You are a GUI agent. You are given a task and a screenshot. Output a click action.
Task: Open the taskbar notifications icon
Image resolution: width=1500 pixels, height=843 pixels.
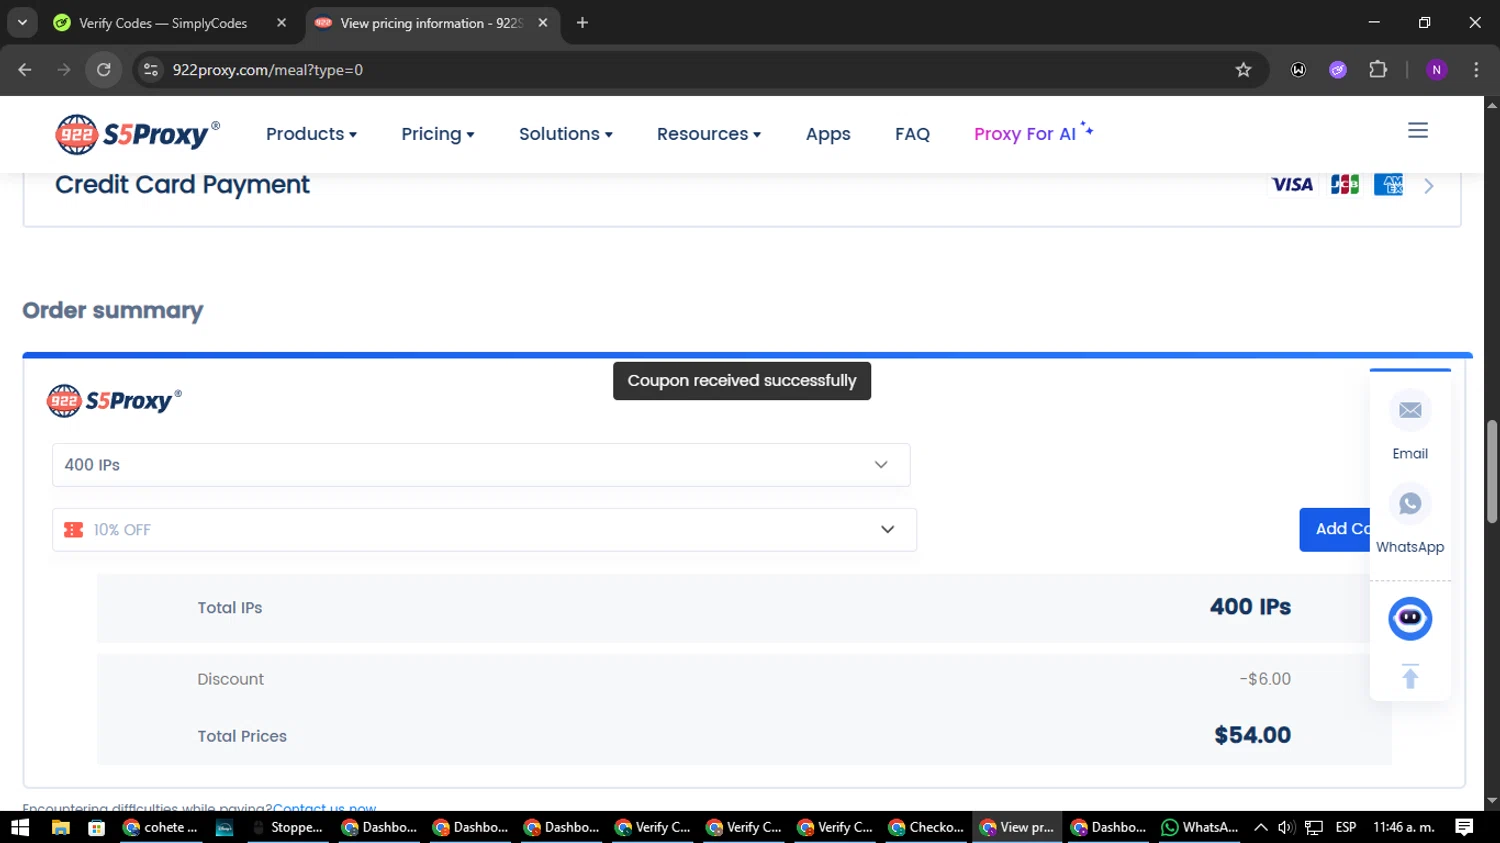(1464, 827)
